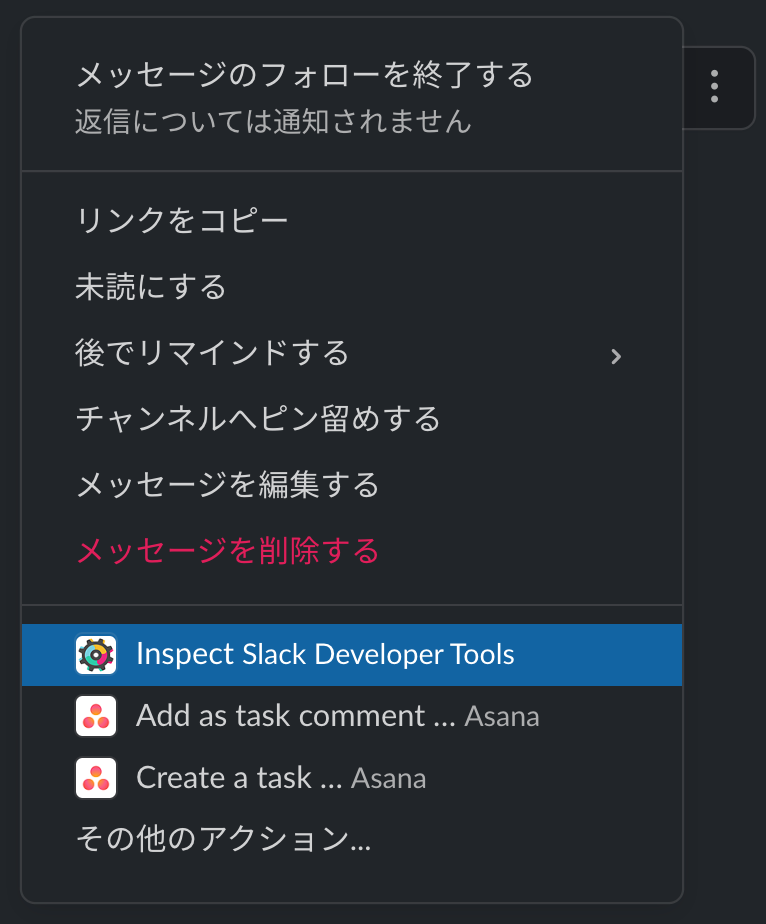The image size is (766, 924).
Task: Expand the 後でリマインドする submenu arrow
Action: [x=616, y=355]
